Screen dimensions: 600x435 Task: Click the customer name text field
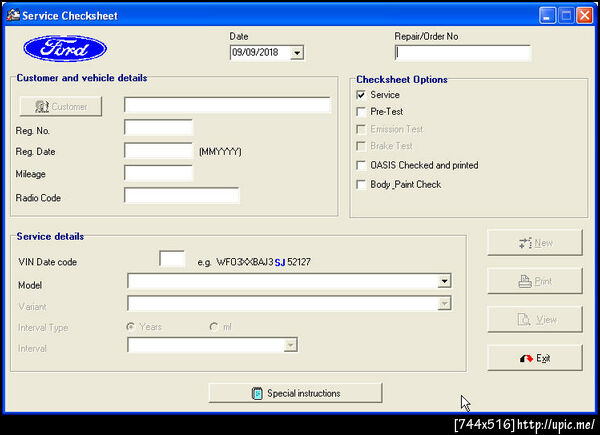pyautogui.click(x=227, y=105)
